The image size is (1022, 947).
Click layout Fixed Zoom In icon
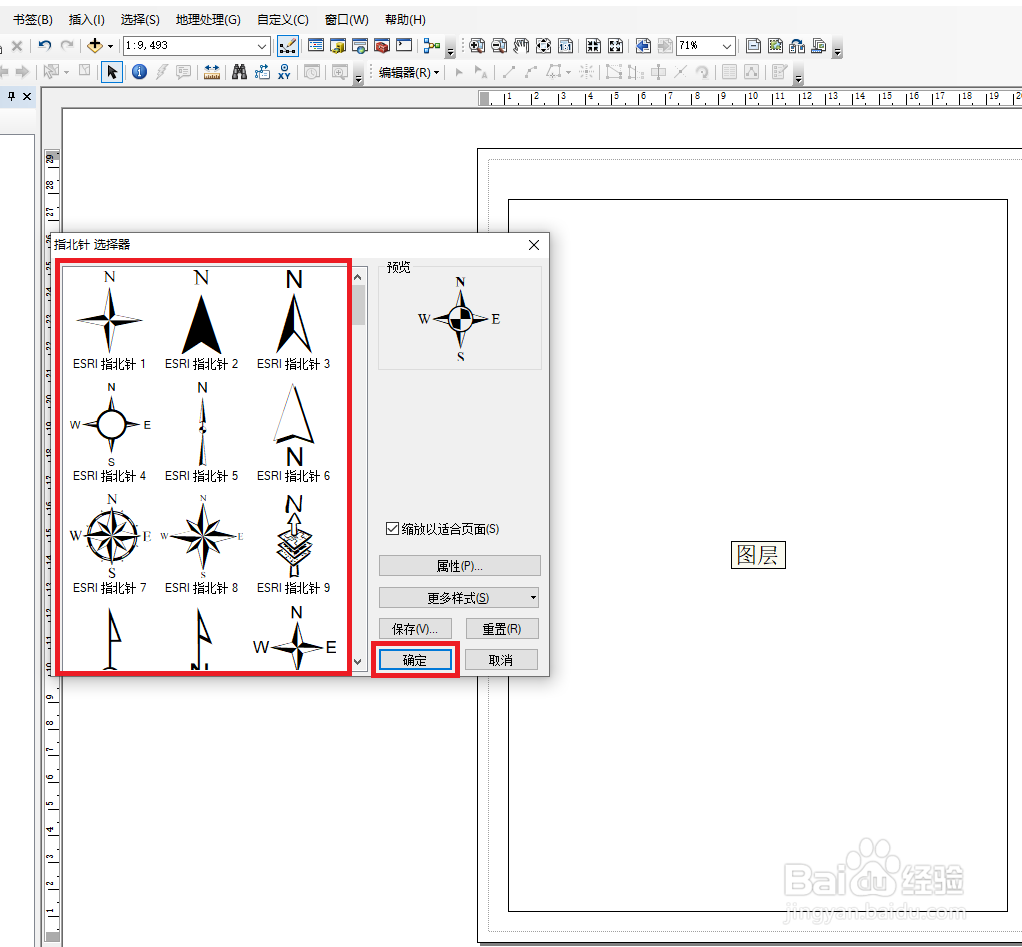593,46
